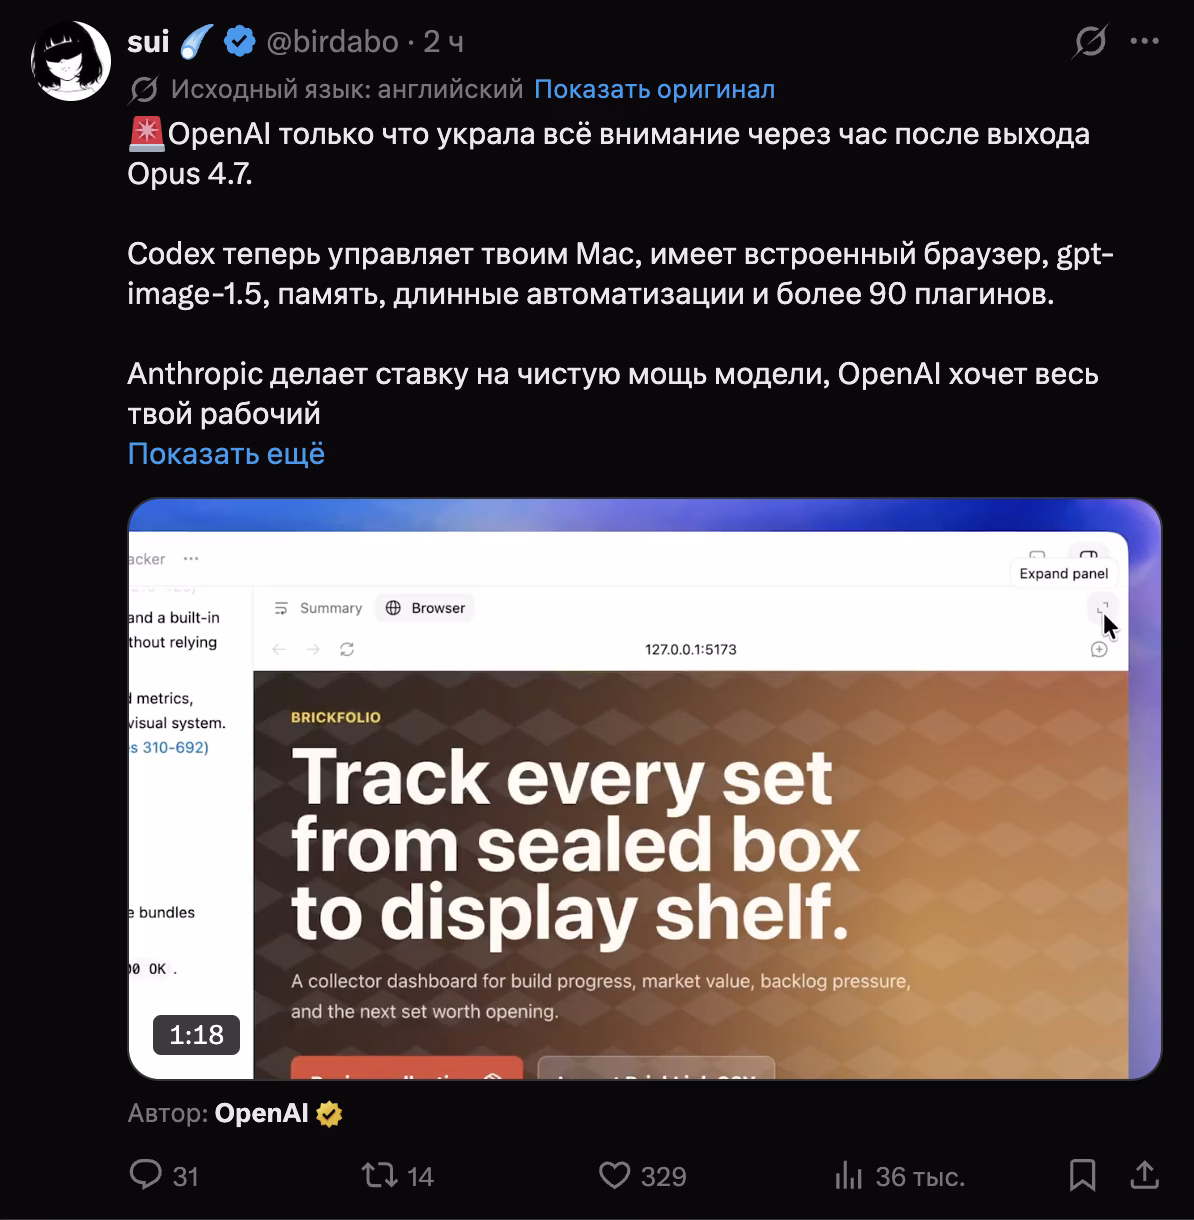The image size is (1194, 1220).
Task: Open the @birdabo handle link
Action: click(x=331, y=42)
